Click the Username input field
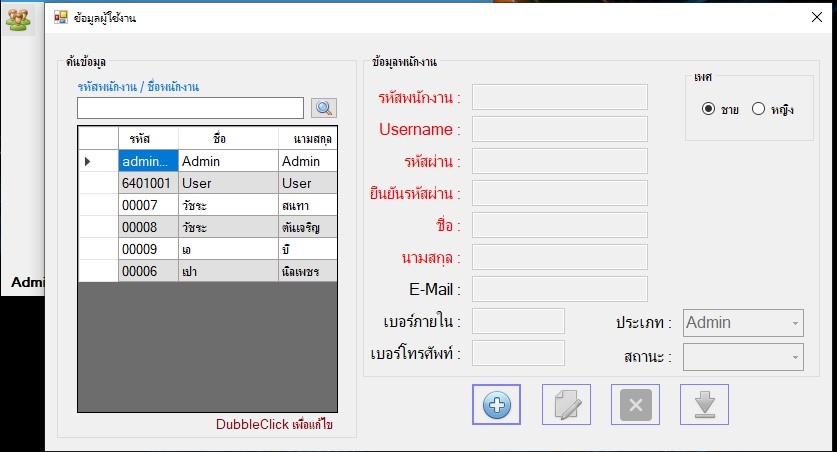Screen dimensions: 837x452 pos(559,129)
